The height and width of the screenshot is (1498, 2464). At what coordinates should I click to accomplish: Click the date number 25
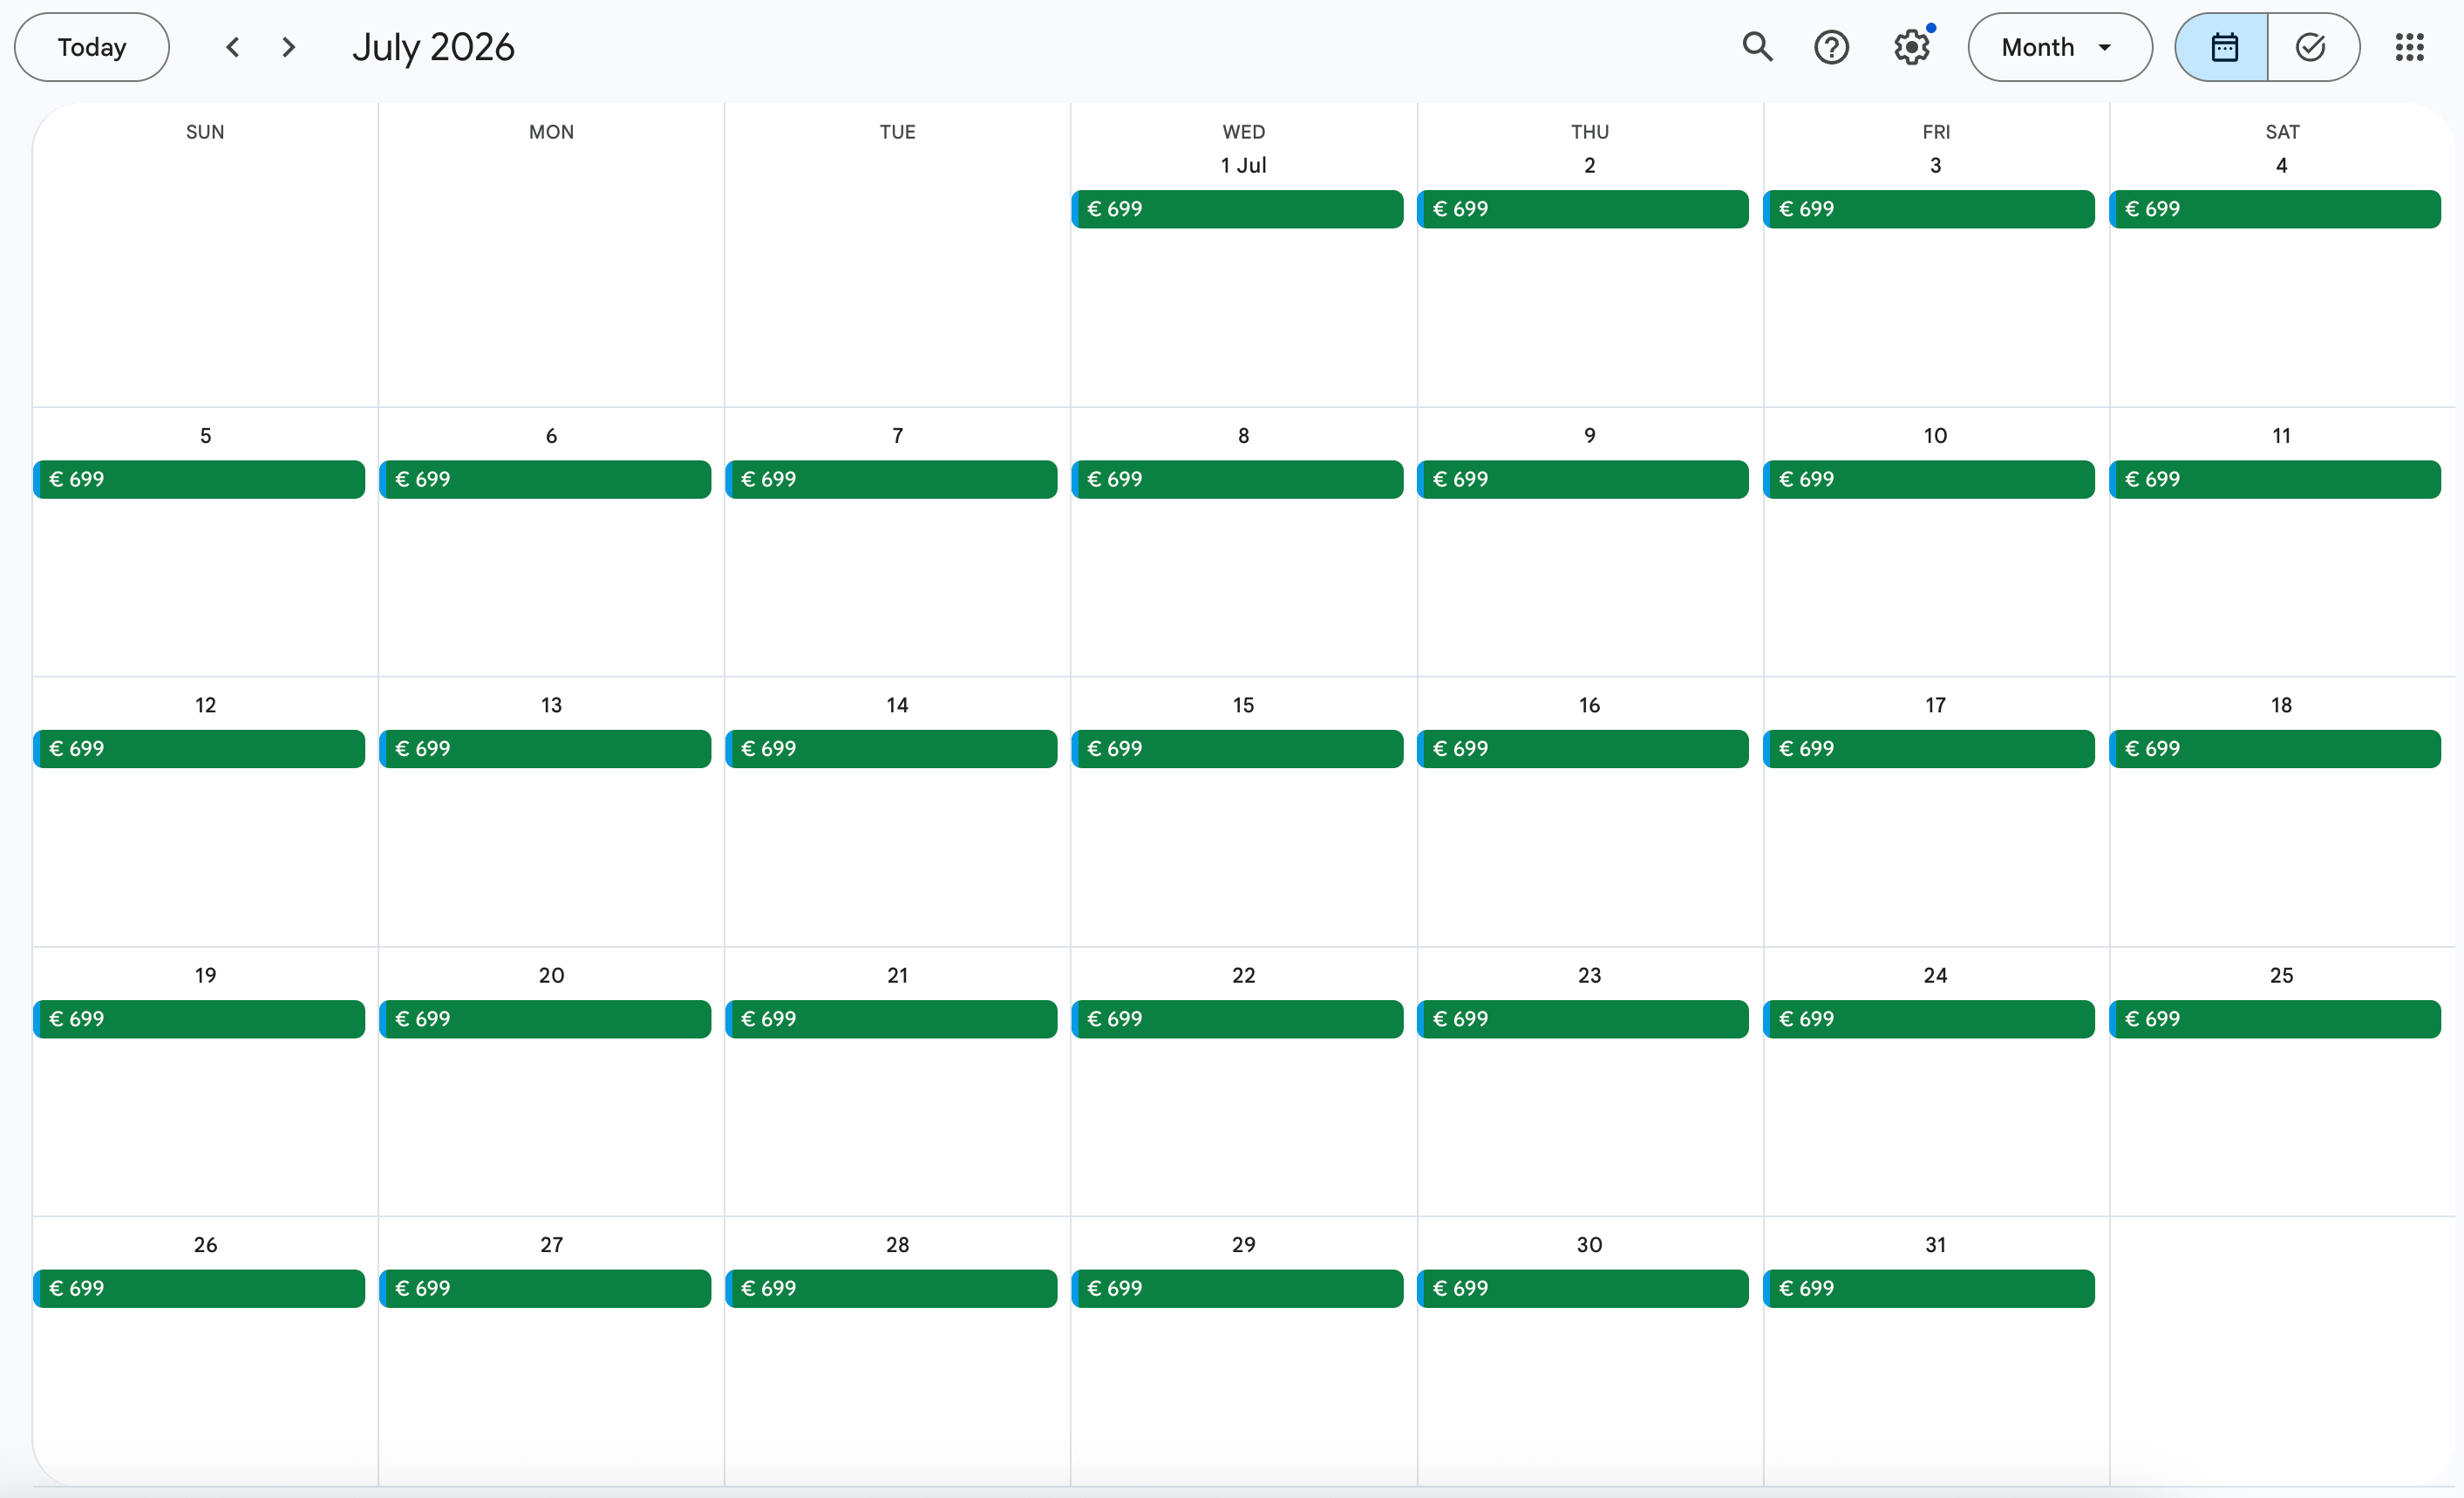pos(2281,975)
